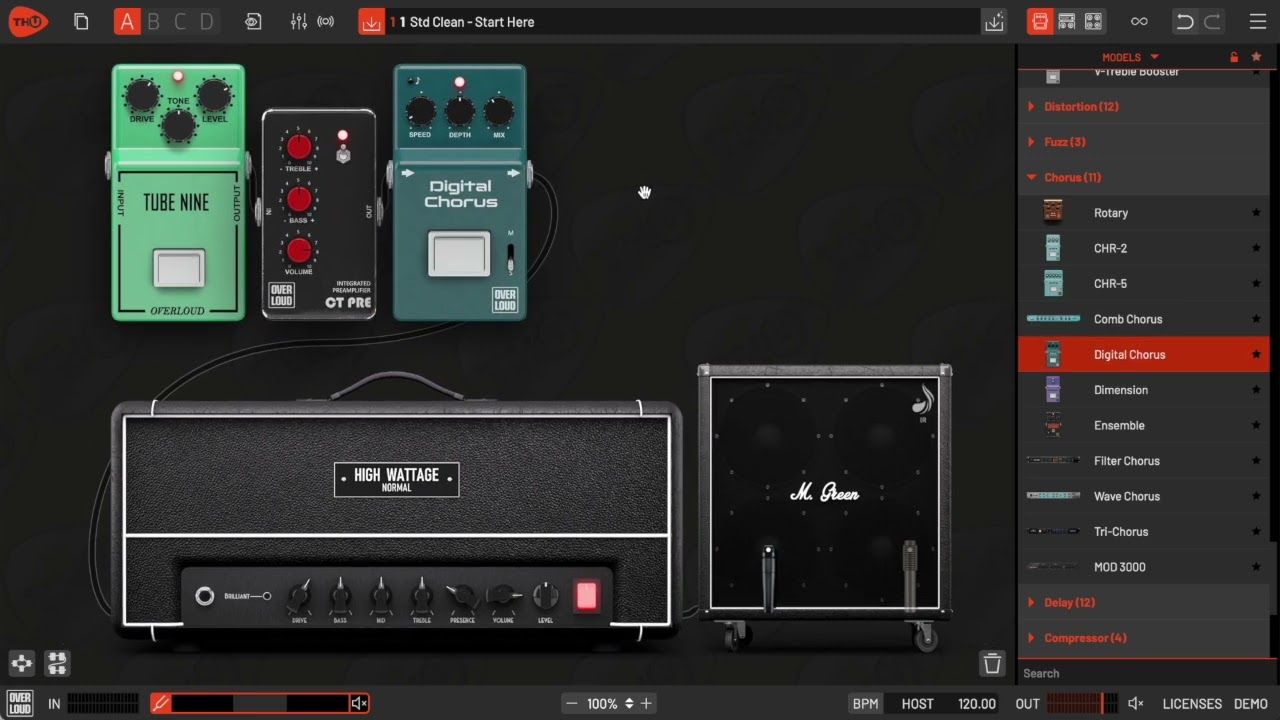Toggle the Tube Nine pedal footswitch

click(x=178, y=267)
